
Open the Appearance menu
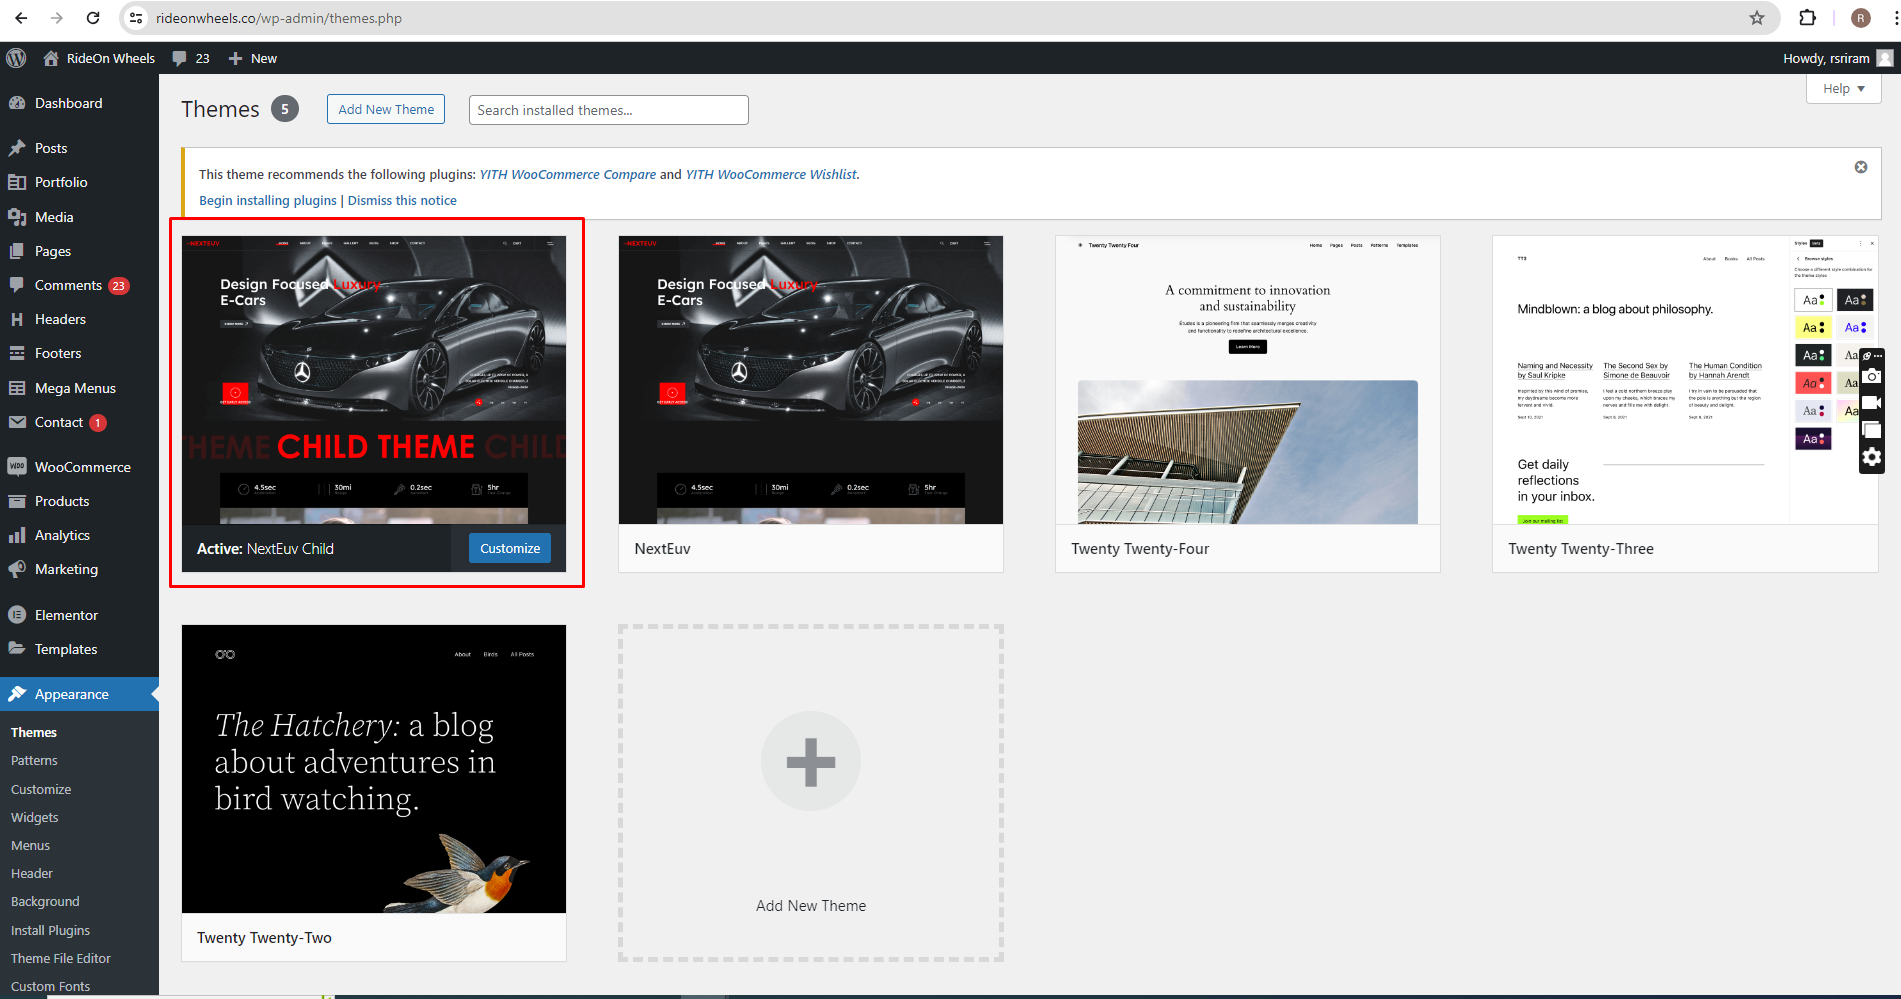pos(80,694)
